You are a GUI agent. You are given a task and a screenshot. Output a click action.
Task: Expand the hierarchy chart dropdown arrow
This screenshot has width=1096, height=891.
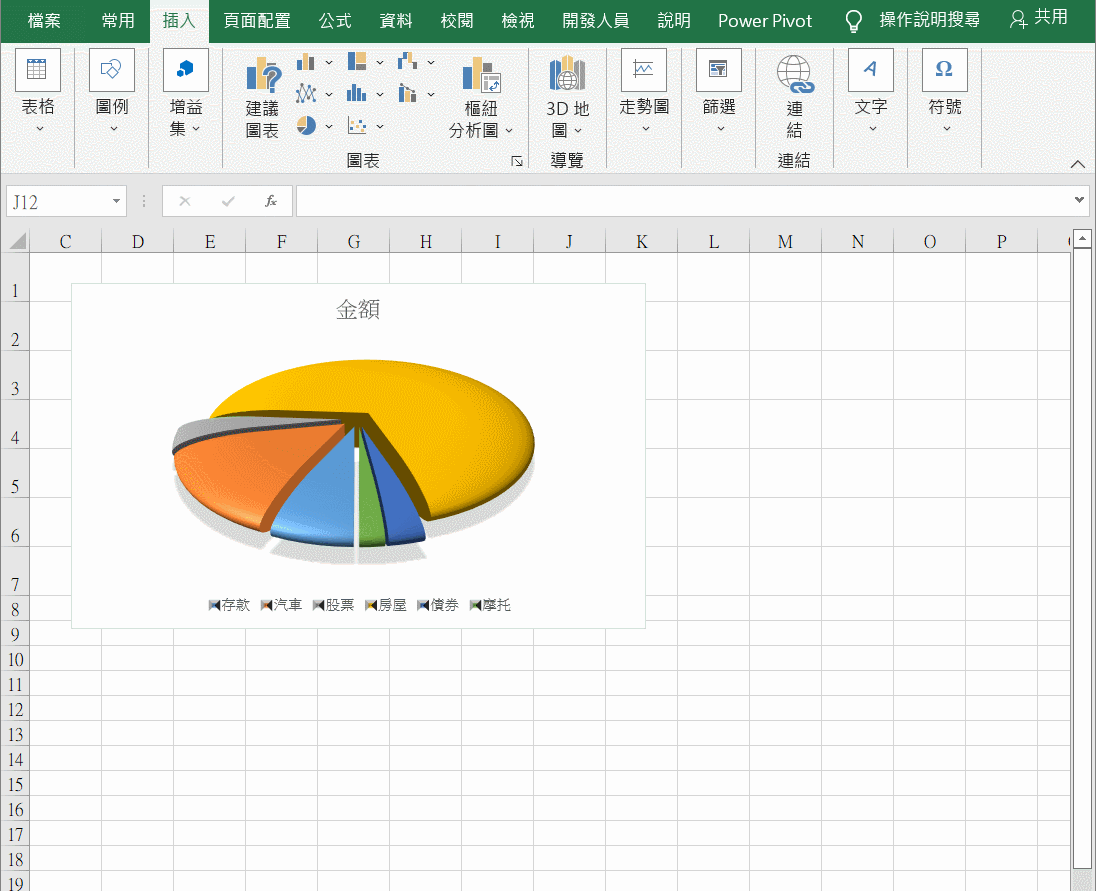(x=380, y=62)
